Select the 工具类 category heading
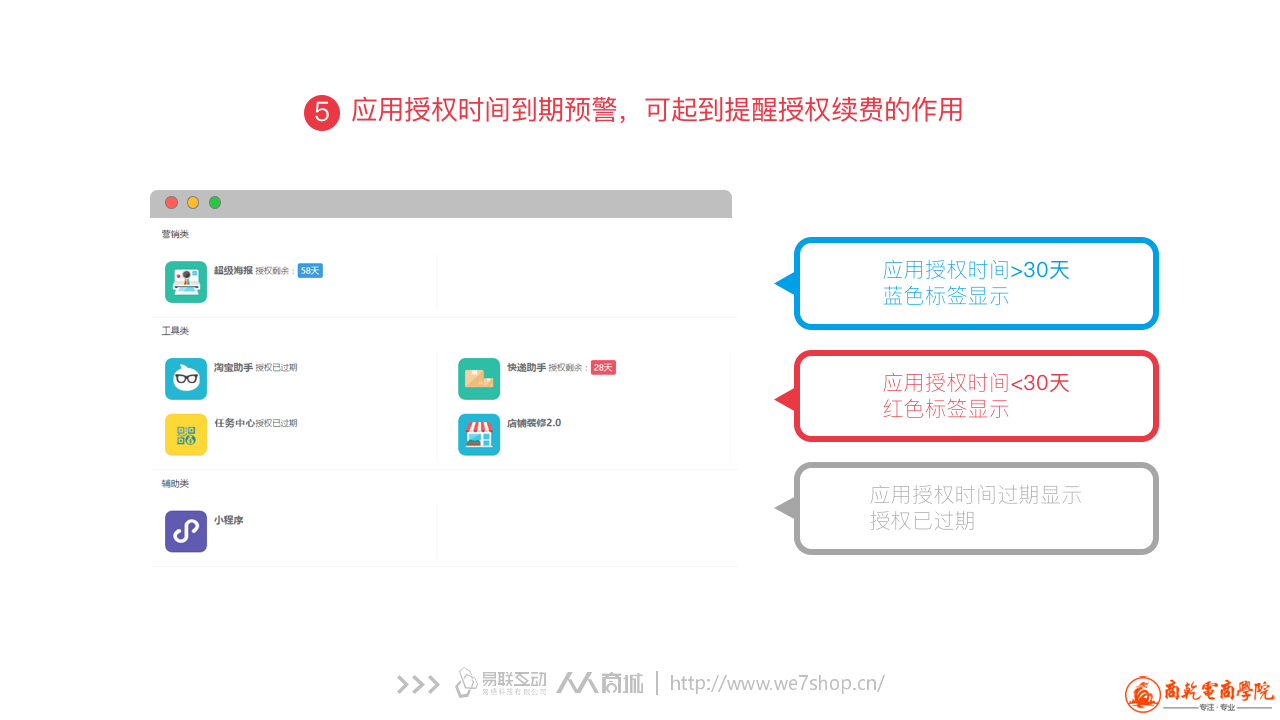 (x=175, y=331)
